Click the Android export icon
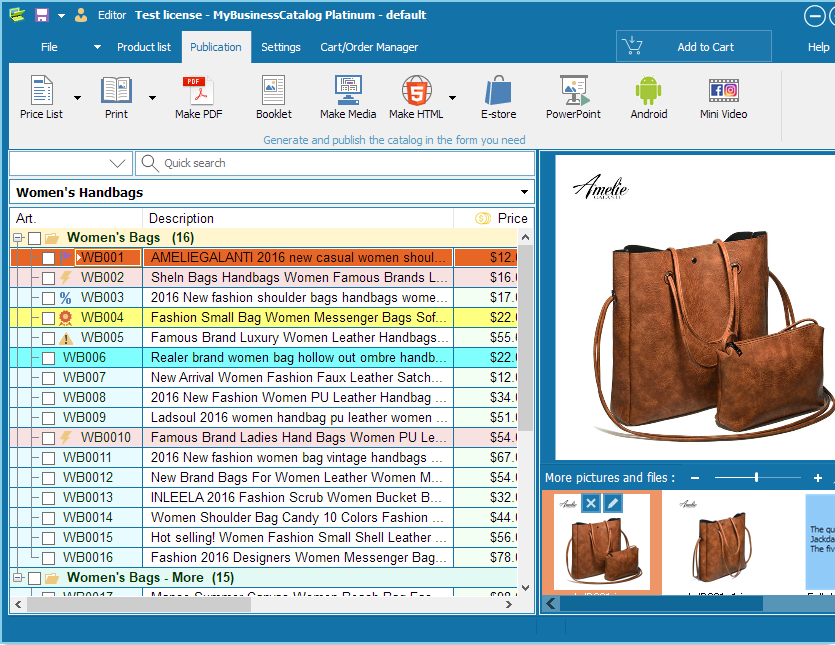Image resolution: width=835 pixels, height=645 pixels. [648, 97]
